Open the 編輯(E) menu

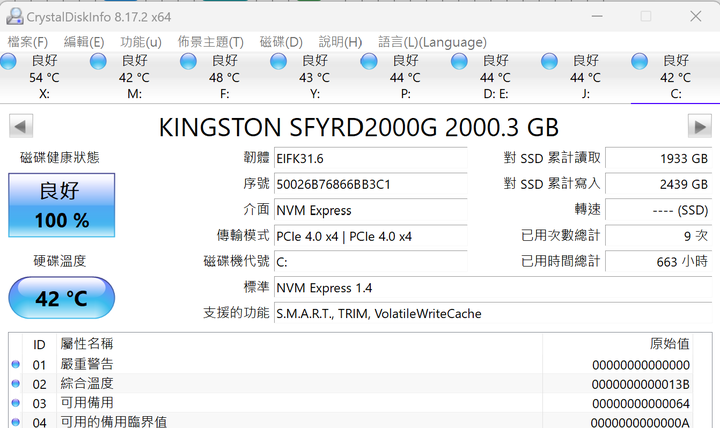pyautogui.click(x=84, y=42)
